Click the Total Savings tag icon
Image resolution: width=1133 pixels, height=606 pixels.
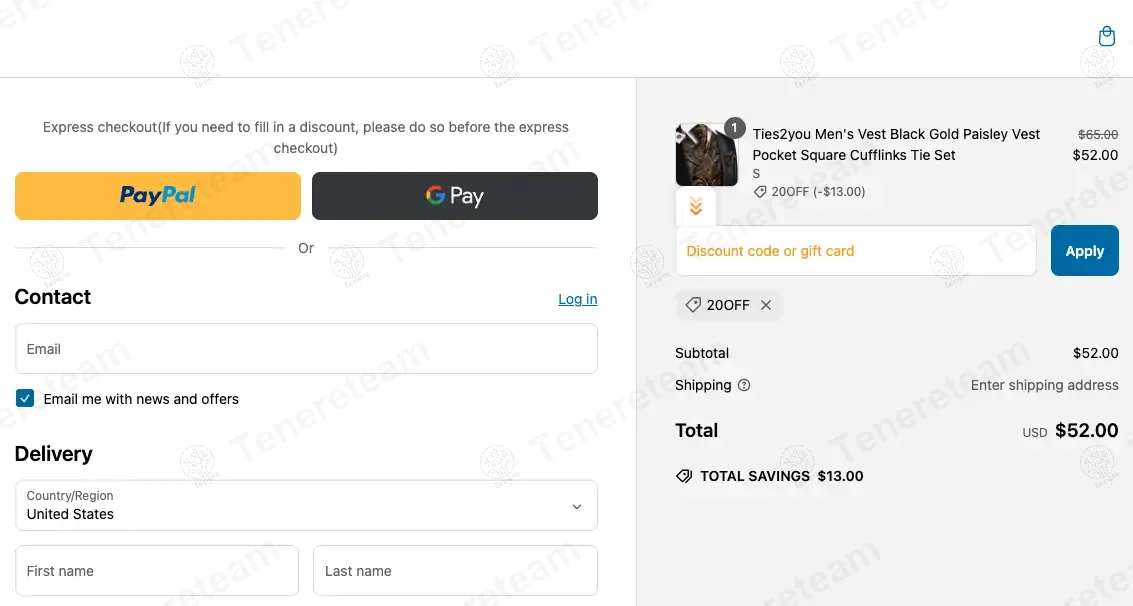pyautogui.click(x=684, y=476)
